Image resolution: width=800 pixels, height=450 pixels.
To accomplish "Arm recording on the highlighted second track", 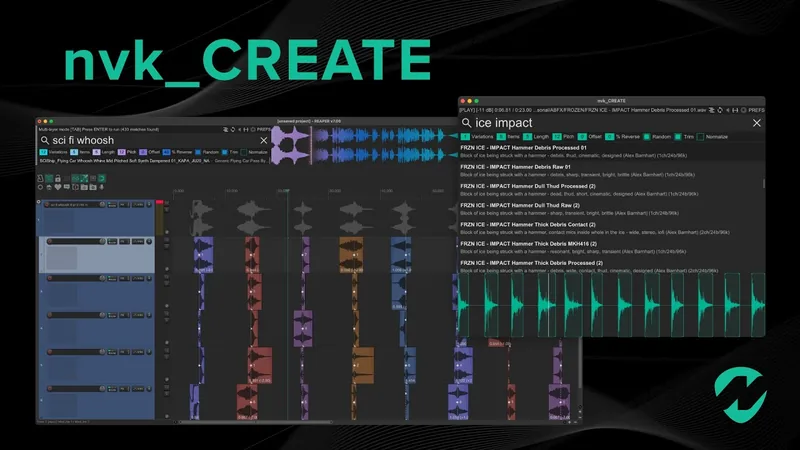I will (x=49, y=241).
